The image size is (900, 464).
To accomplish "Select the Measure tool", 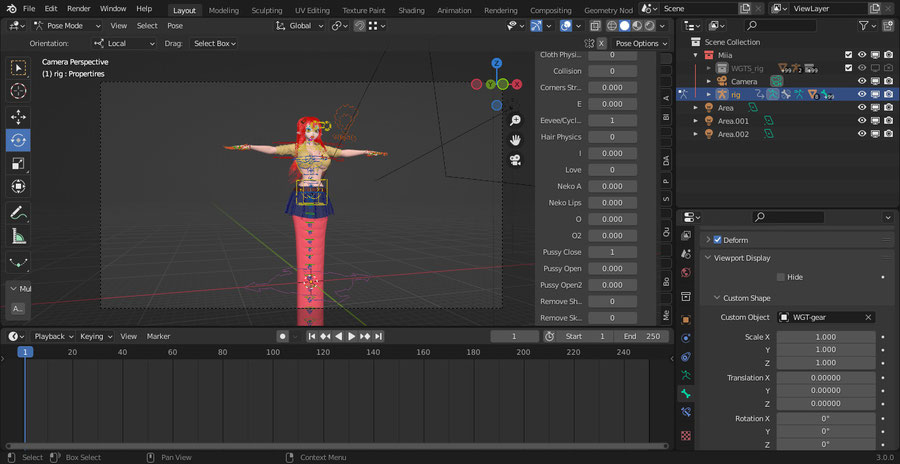I will (x=18, y=236).
